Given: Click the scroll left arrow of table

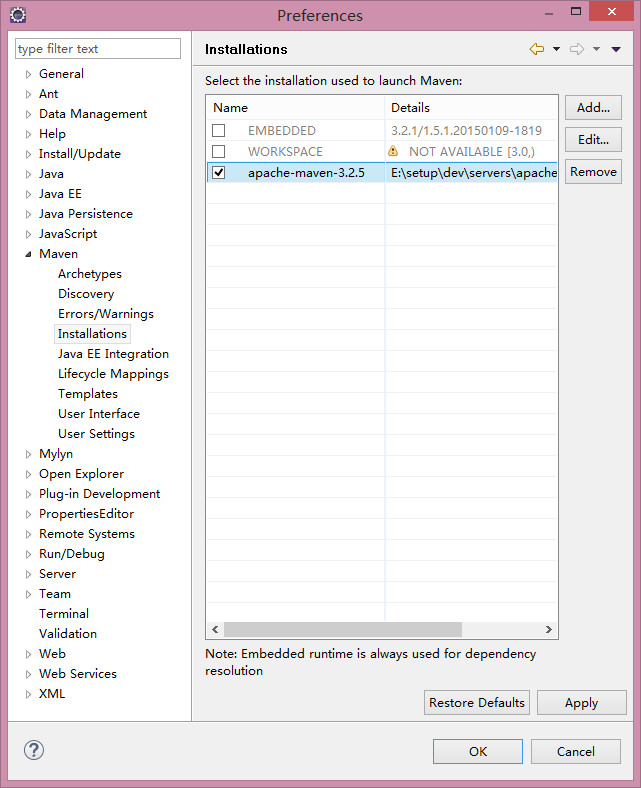Looking at the screenshot, I should tap(215, 629).
